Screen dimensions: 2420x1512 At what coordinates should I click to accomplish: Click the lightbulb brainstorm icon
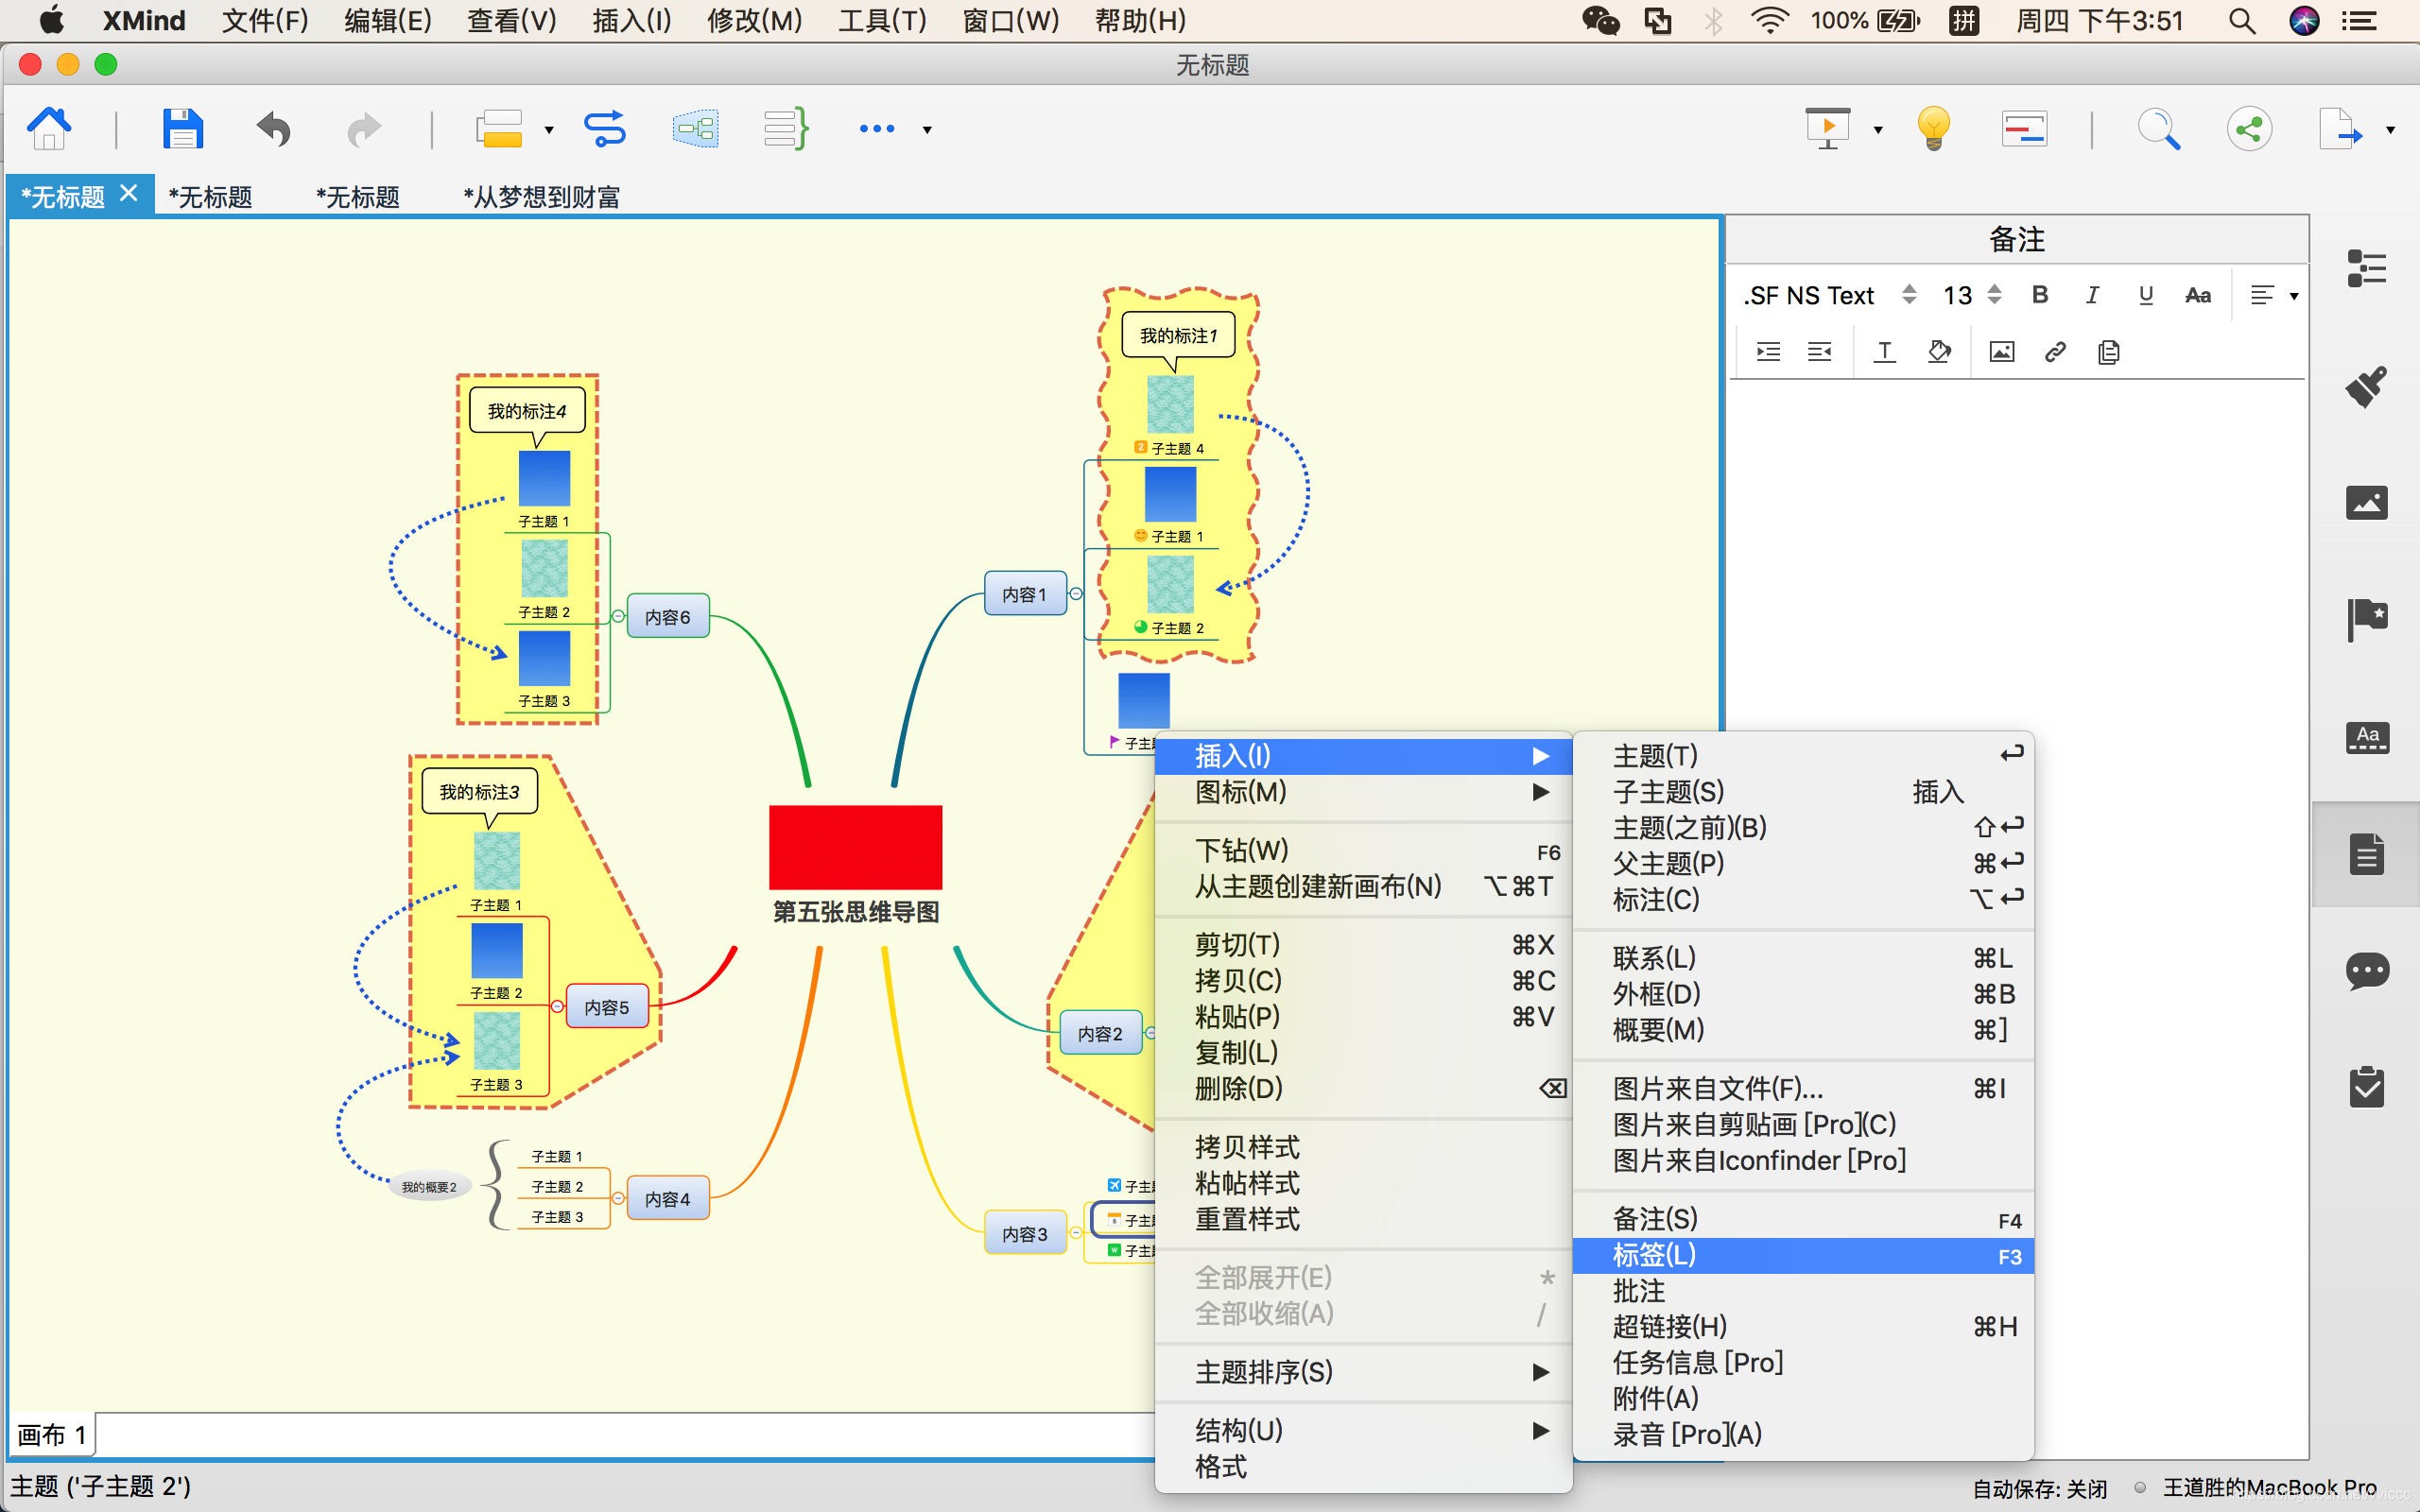coord(1933,129)
